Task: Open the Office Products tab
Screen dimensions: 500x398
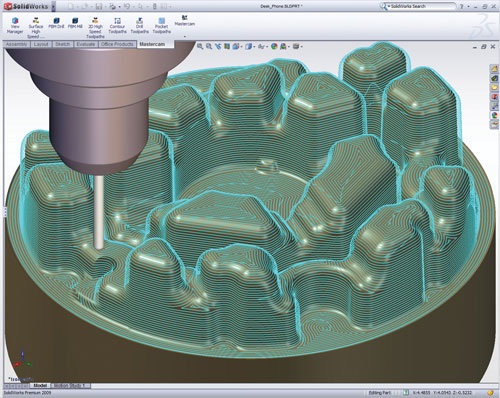Action: pyautogui.click(x=117, y=44)
